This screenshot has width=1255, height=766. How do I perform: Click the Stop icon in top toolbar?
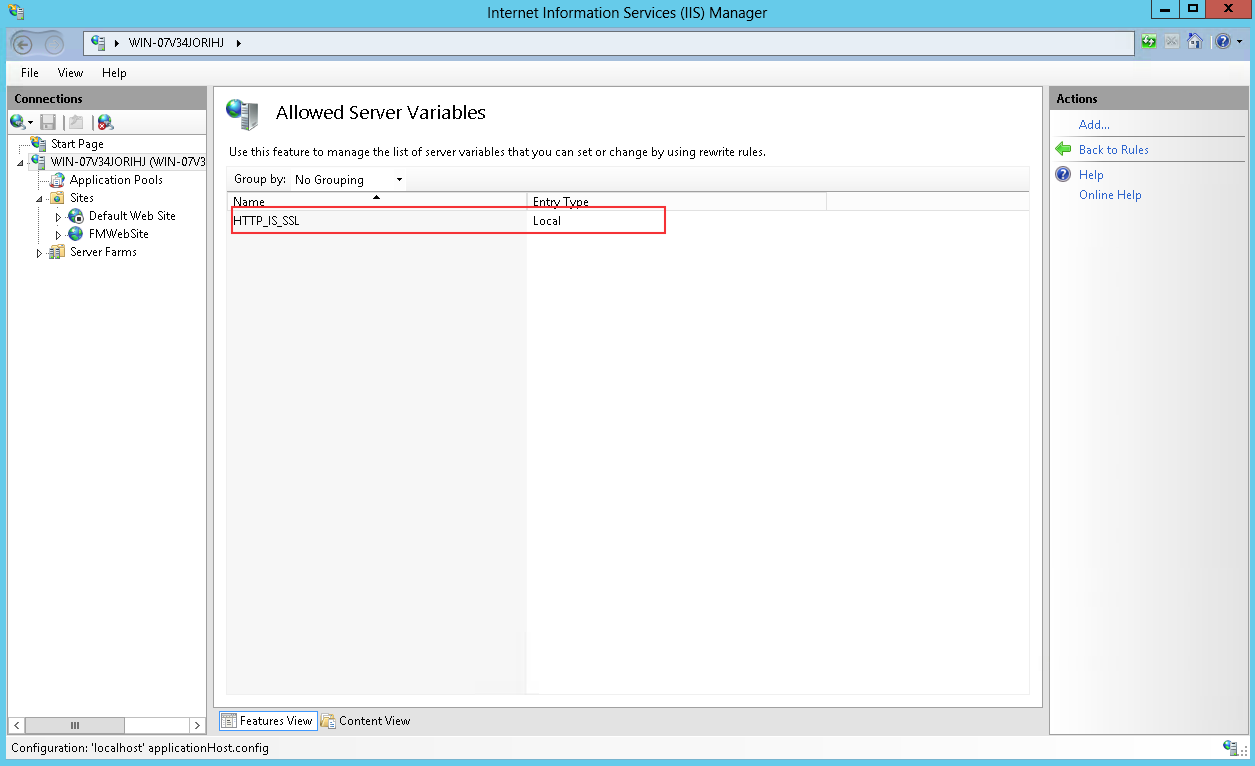point(1172,42)
